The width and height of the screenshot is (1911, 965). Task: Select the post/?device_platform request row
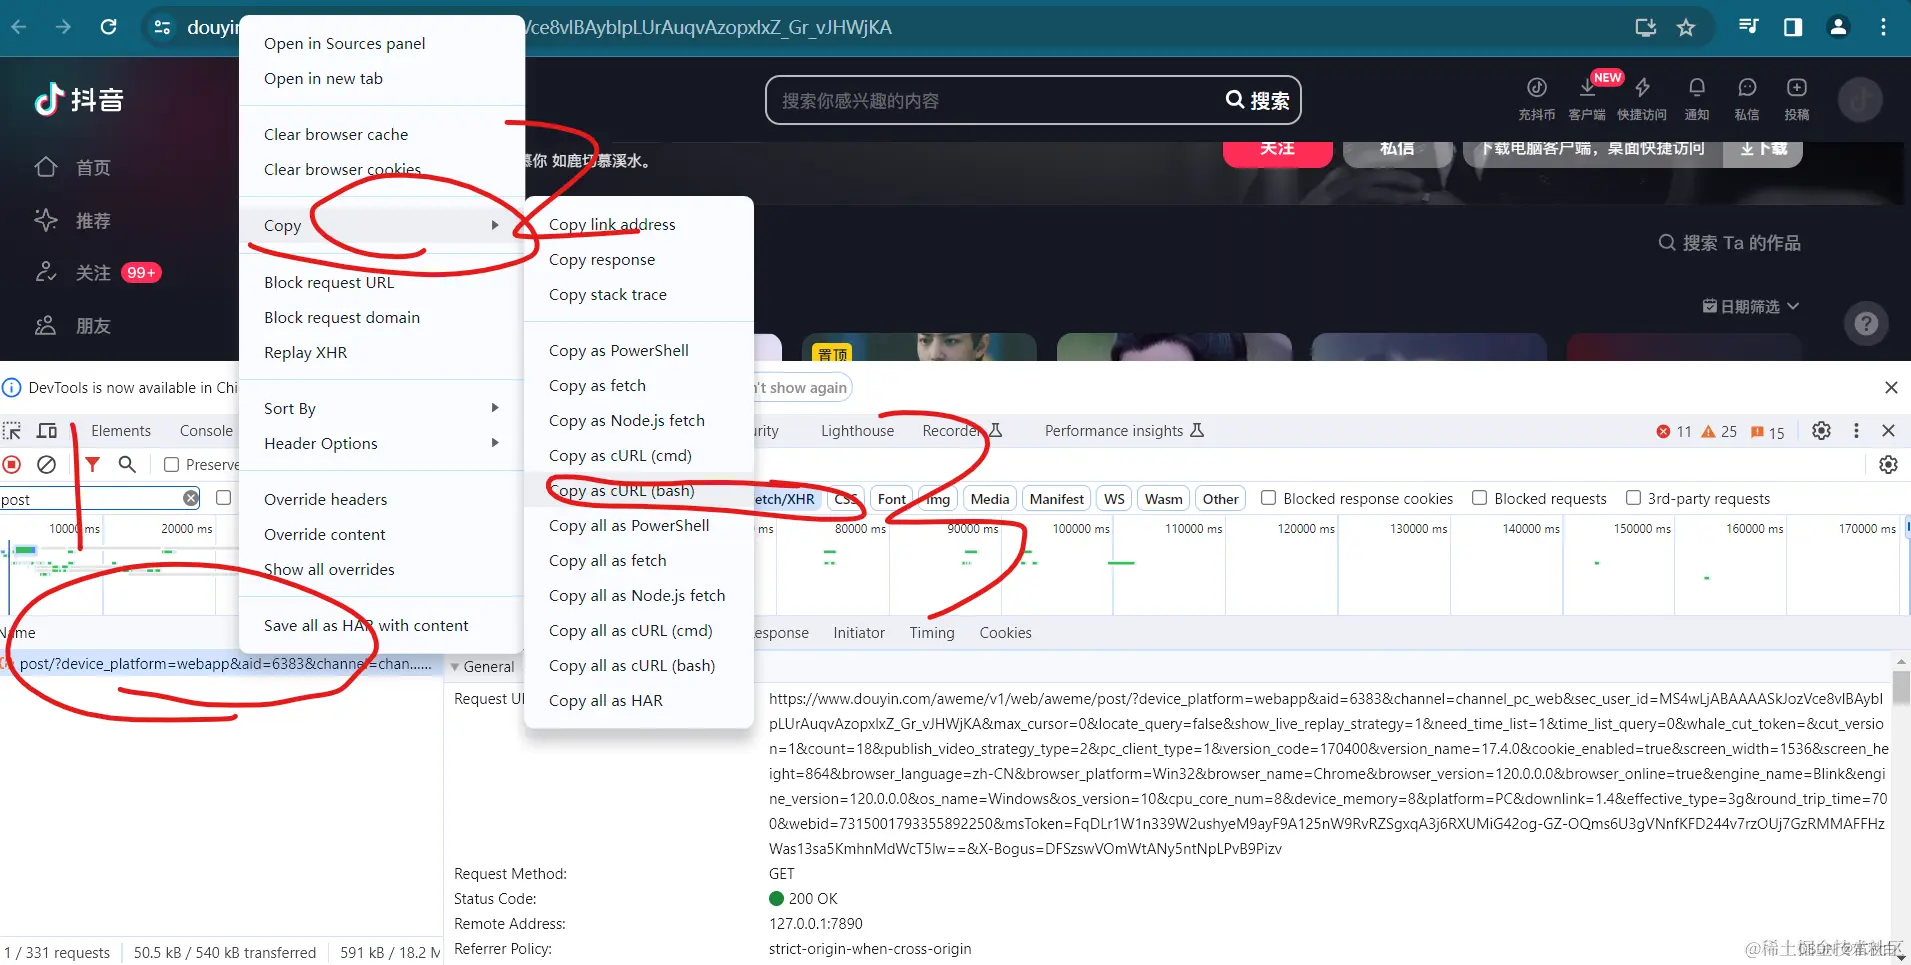tap(222, 663)
